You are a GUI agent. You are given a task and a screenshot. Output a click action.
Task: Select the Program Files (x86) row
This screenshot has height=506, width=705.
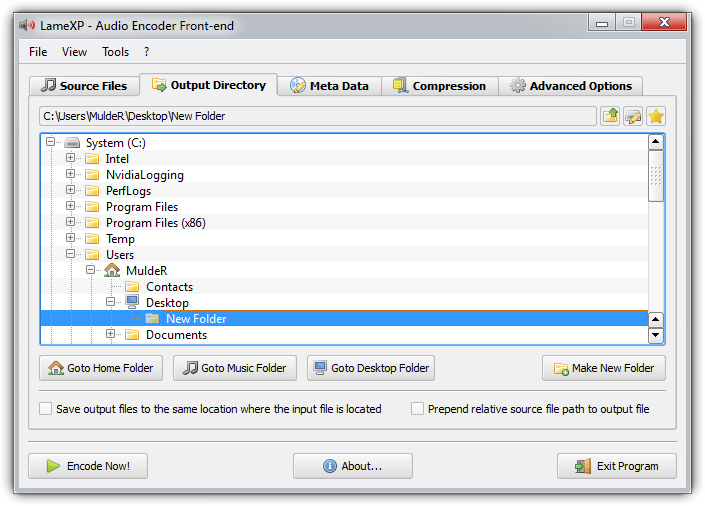click(x=344, y=223)
